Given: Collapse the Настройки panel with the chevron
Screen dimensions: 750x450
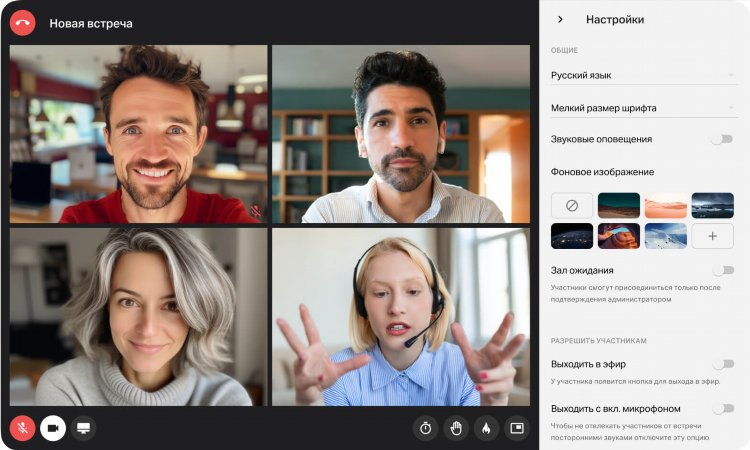Looking at the screenshot, I should (561, 20).
